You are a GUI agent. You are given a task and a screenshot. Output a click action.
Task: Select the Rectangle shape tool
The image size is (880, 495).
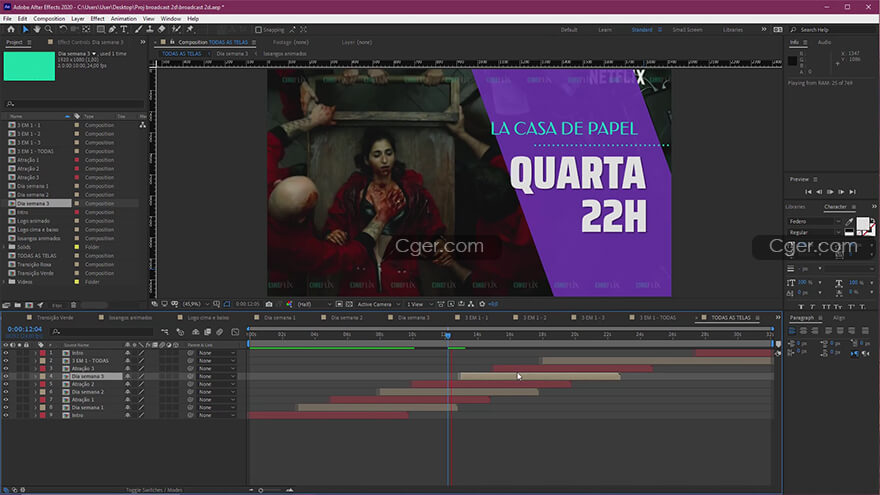click(100, 29)
